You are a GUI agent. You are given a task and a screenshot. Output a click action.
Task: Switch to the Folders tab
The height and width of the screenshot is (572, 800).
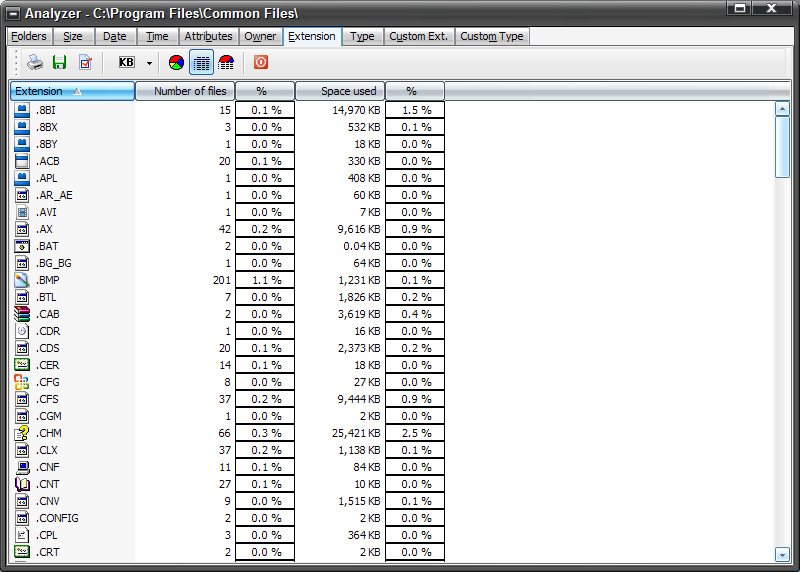pyautogui.click(x=29, y=36)
